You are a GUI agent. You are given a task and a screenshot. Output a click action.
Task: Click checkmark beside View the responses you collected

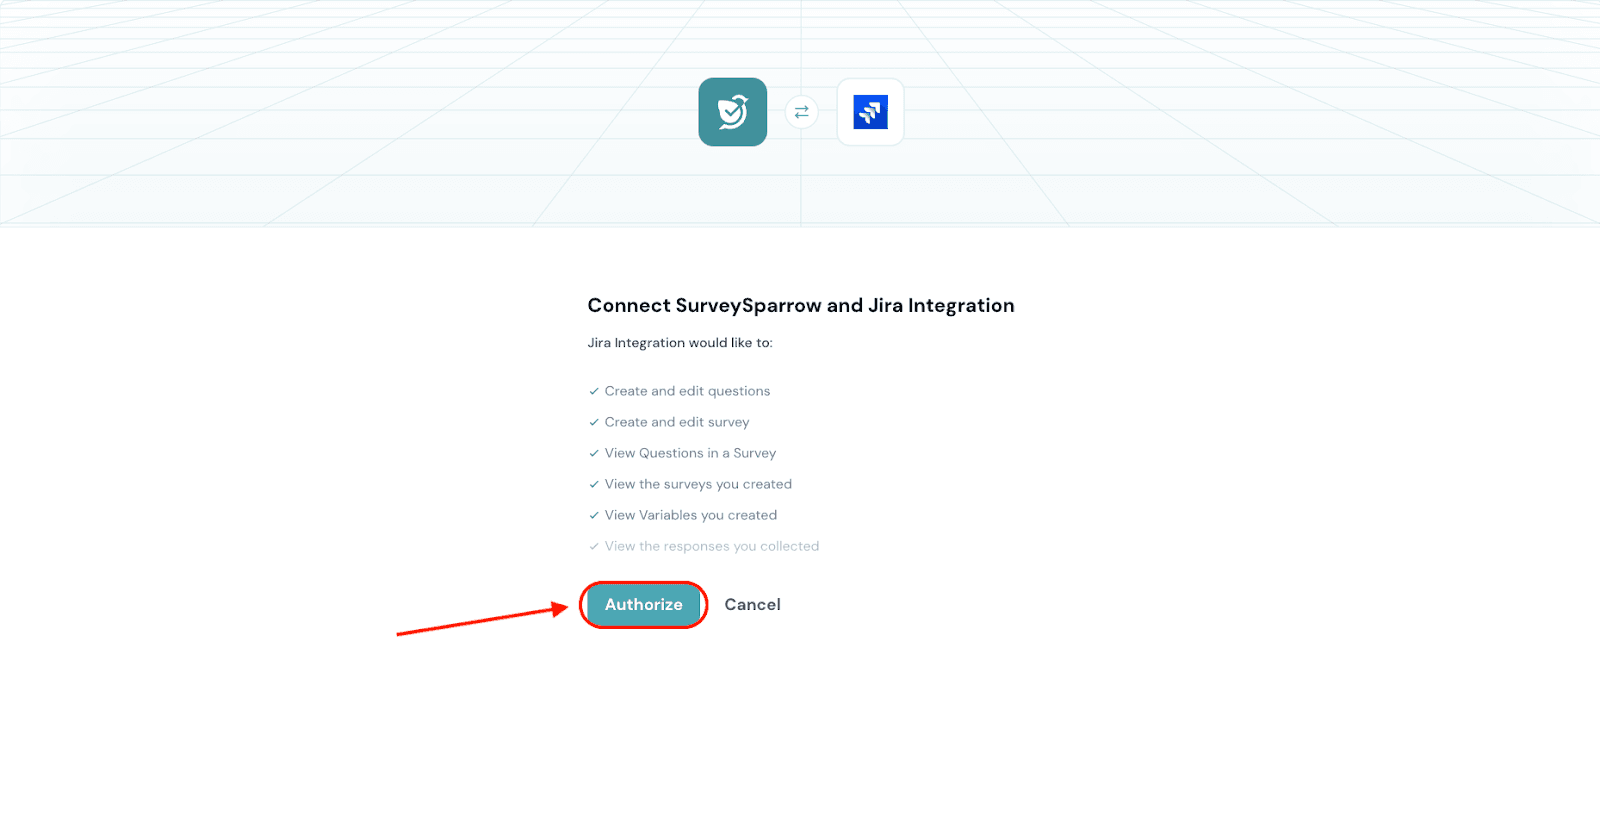594,546
